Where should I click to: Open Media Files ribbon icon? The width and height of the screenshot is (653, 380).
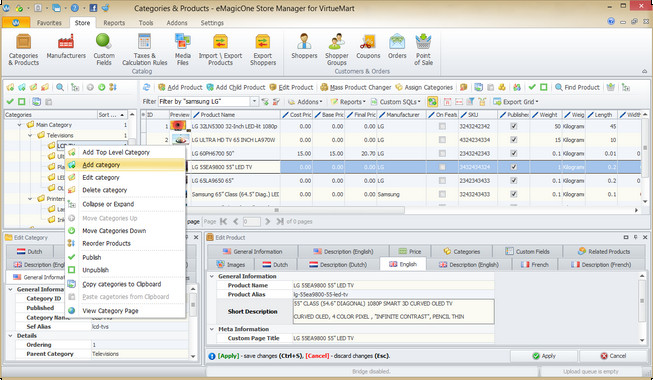pyautogui.click(x=182, y=49)
